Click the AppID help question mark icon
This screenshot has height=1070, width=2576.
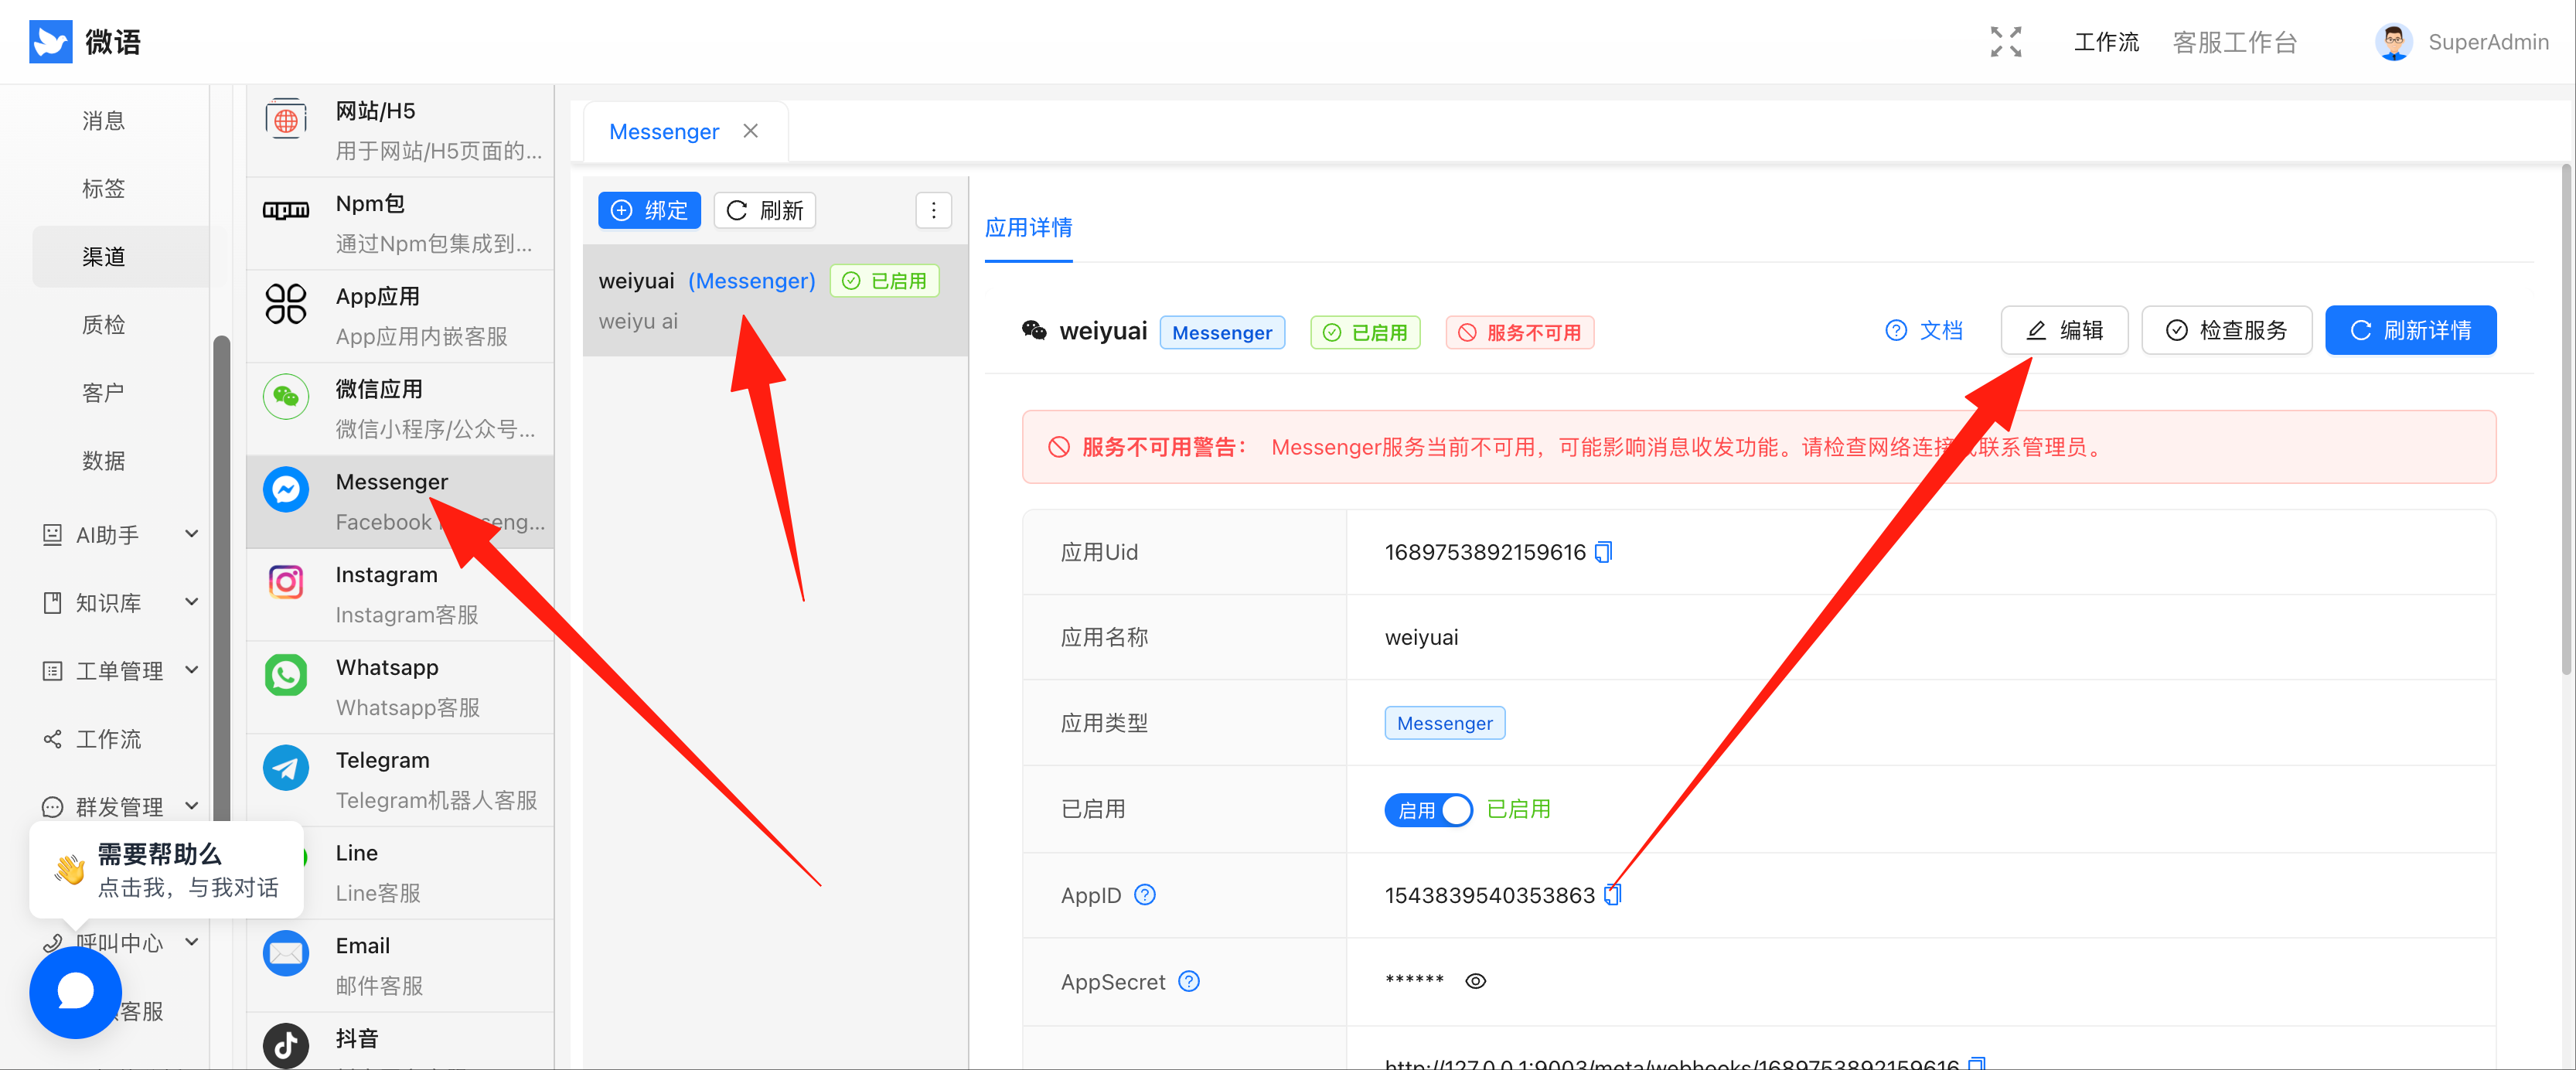click(x=1145, y=895)
